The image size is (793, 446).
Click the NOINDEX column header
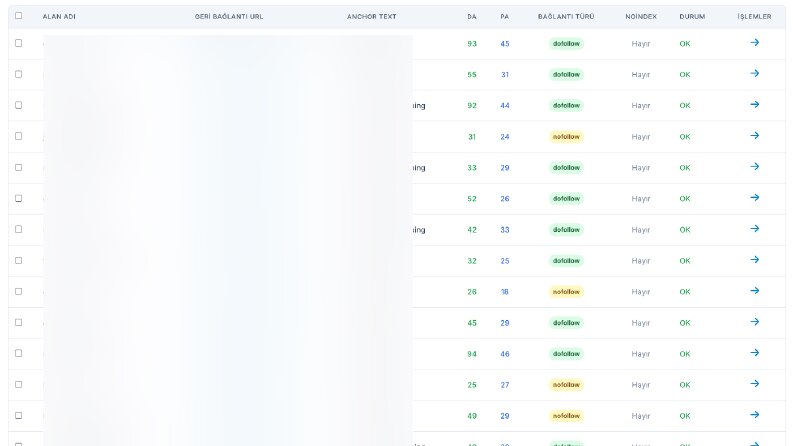[641, 17]
